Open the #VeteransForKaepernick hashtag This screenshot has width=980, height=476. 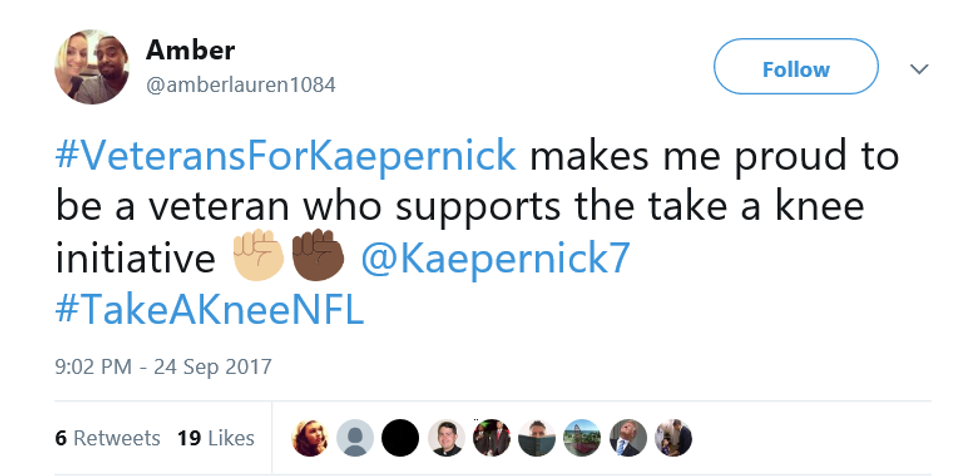tap(287, 156)
